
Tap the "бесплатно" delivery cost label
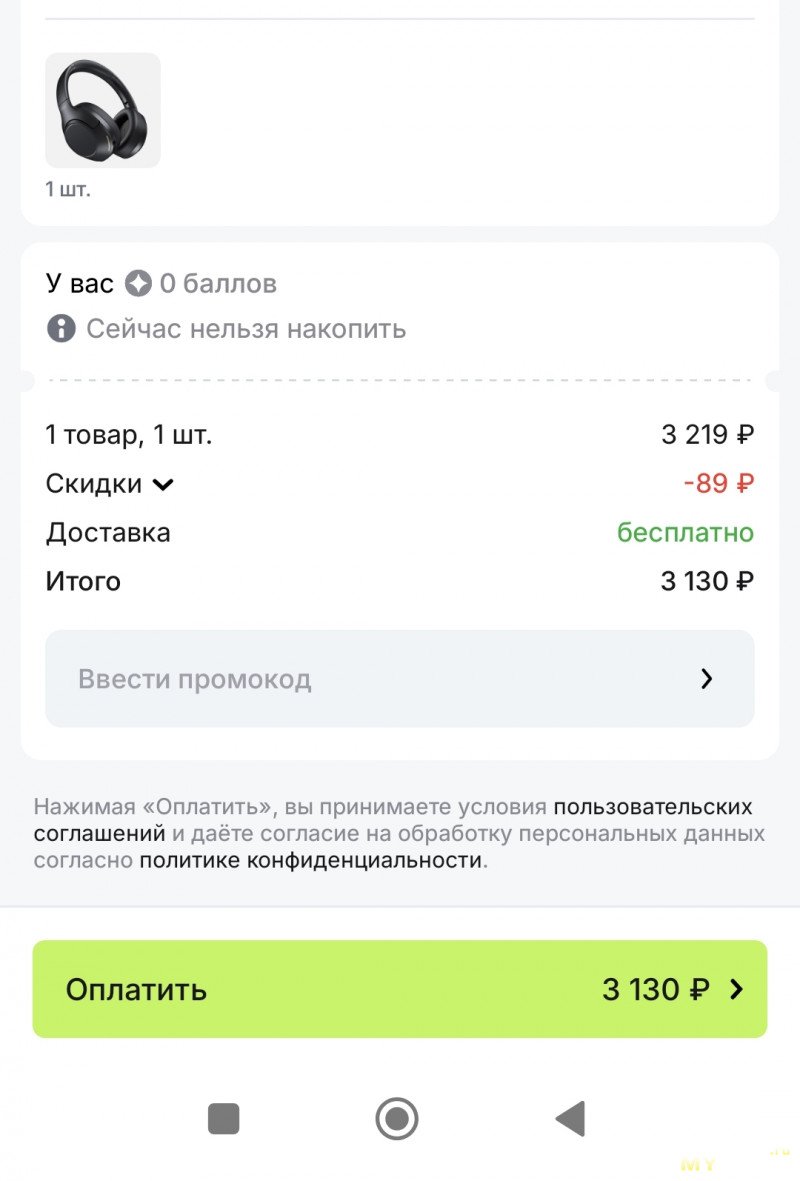[685, 532]
